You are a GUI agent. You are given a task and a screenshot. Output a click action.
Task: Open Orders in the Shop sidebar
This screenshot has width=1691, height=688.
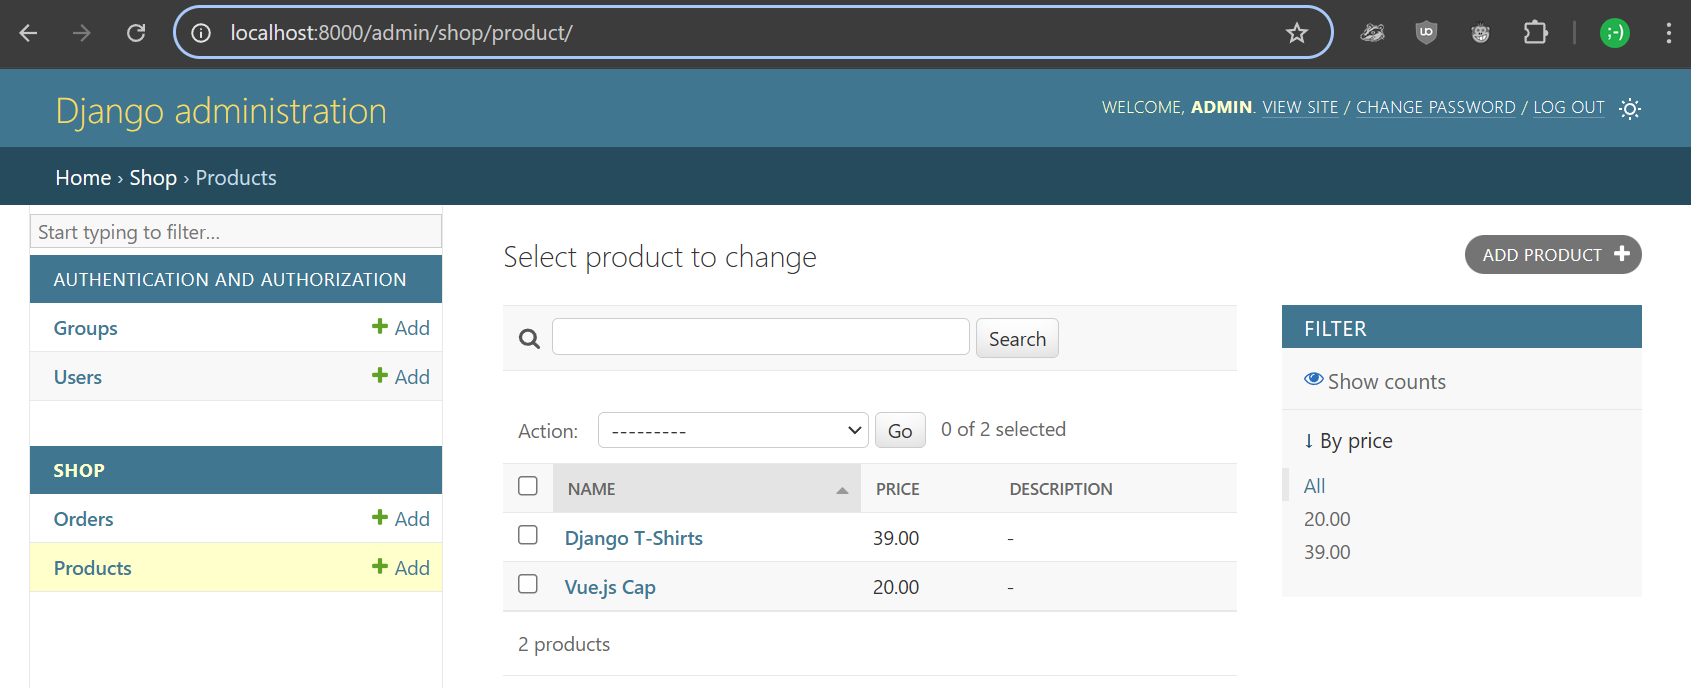(84, 519)
